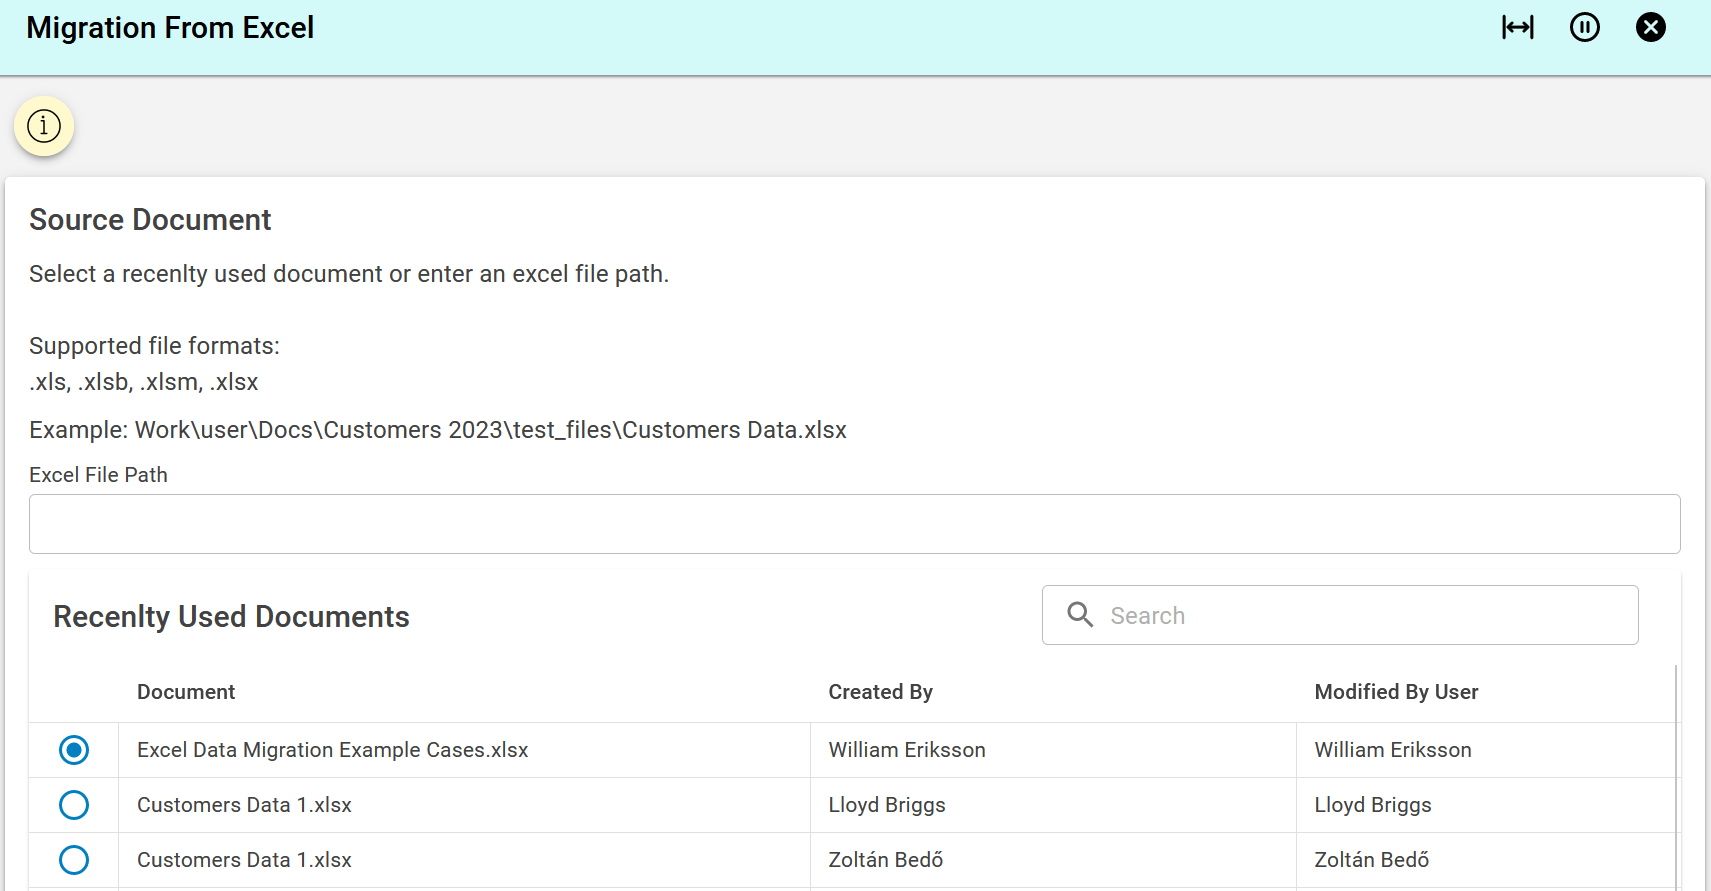Click the magnifier icon in the Search box
Viewport: 1711px width, 891px height.
(1080, 615)
